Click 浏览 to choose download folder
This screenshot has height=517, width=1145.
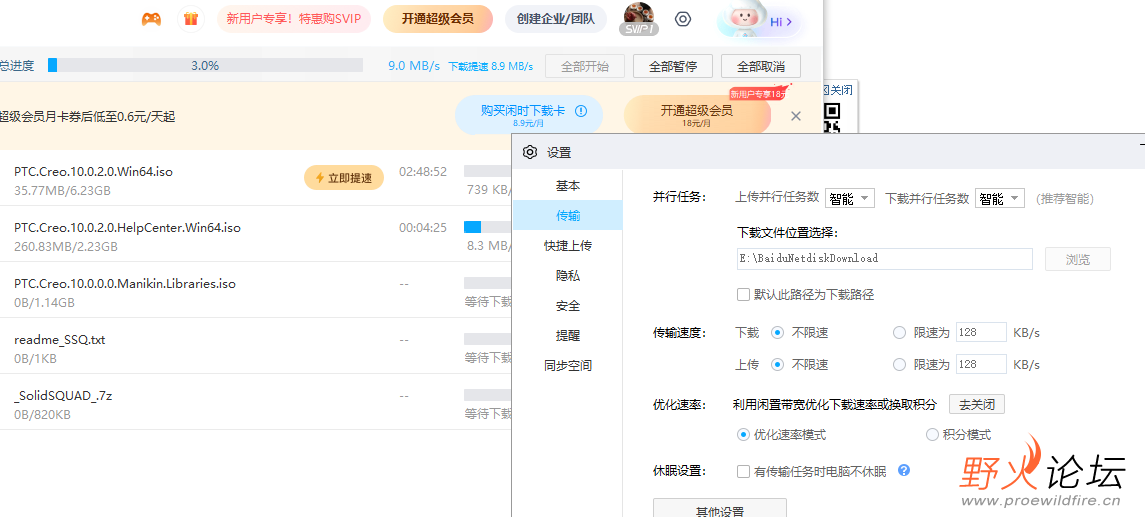point(1078,258)
